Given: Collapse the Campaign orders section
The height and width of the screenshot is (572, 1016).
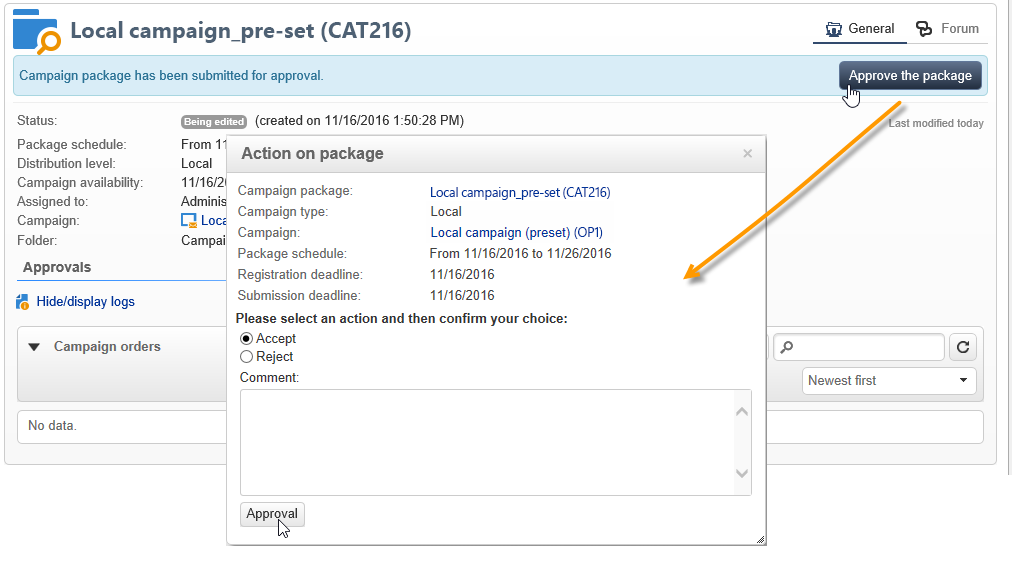Looking at the screenshot, I should [x=34, y=347].
